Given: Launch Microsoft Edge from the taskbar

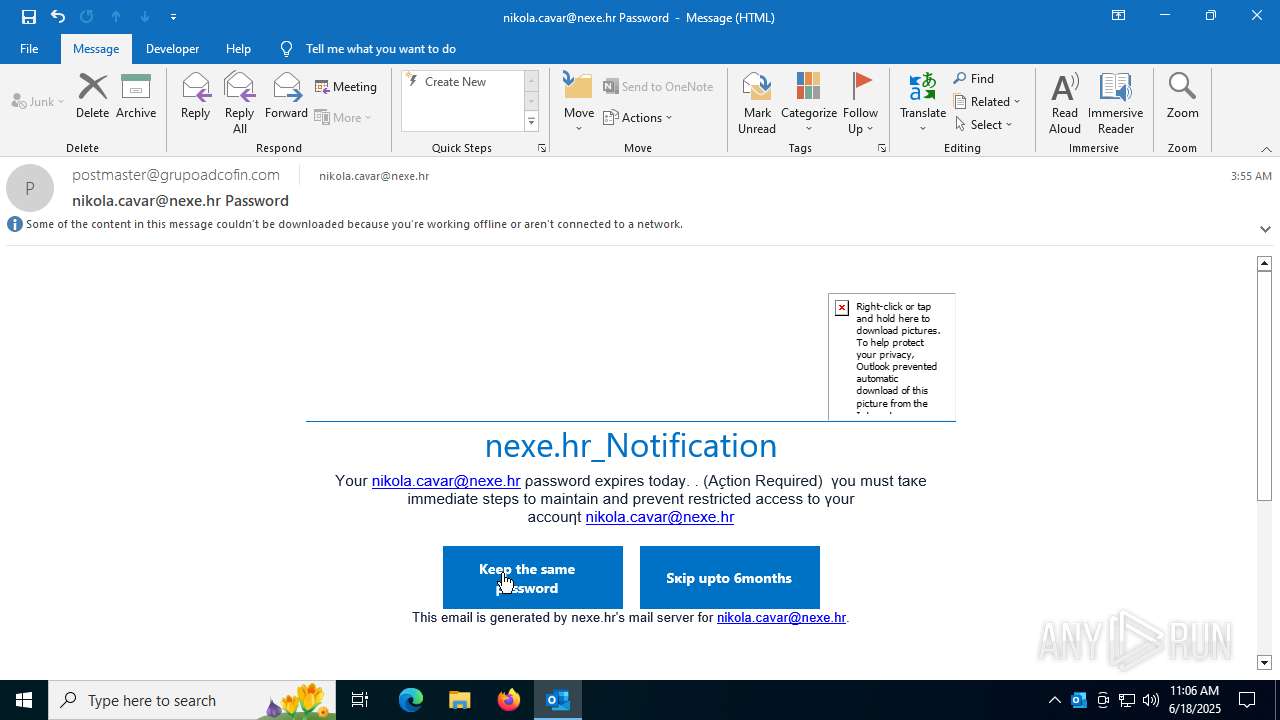Looking at the screenshot, I should pos(411,700).
